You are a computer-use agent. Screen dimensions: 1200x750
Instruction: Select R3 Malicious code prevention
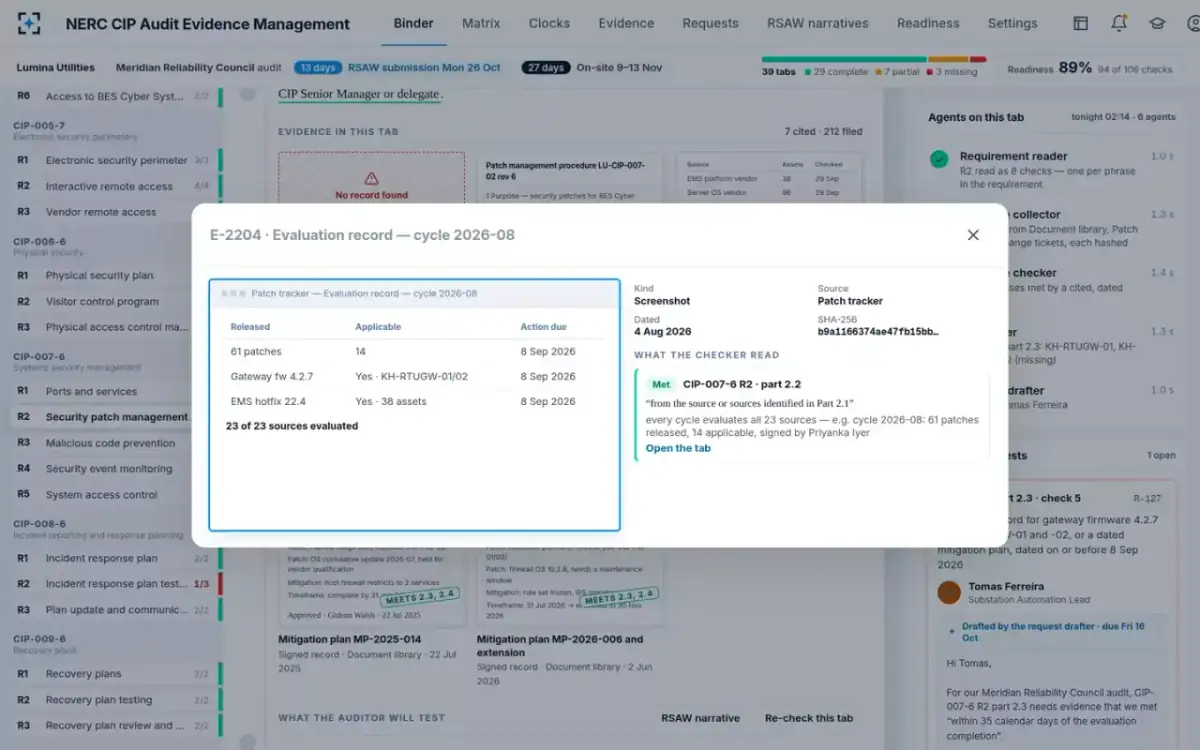tap(114, 443)
